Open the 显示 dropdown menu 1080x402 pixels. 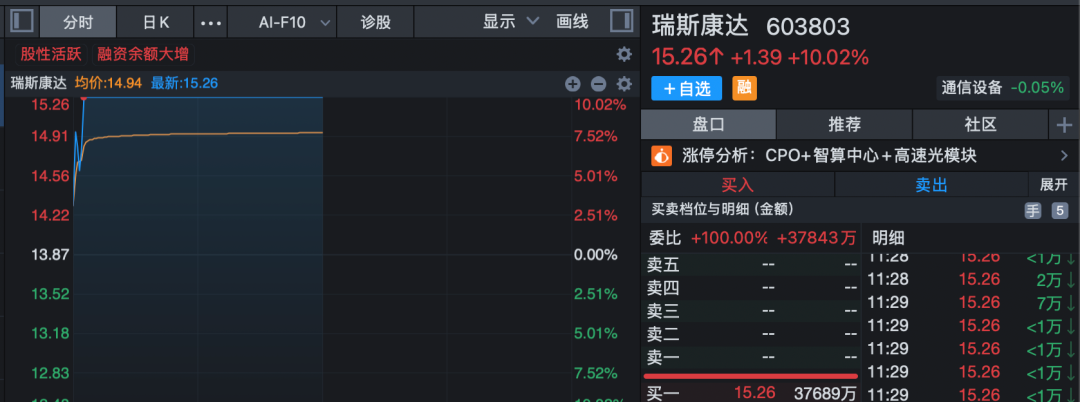tap(510, 21)
